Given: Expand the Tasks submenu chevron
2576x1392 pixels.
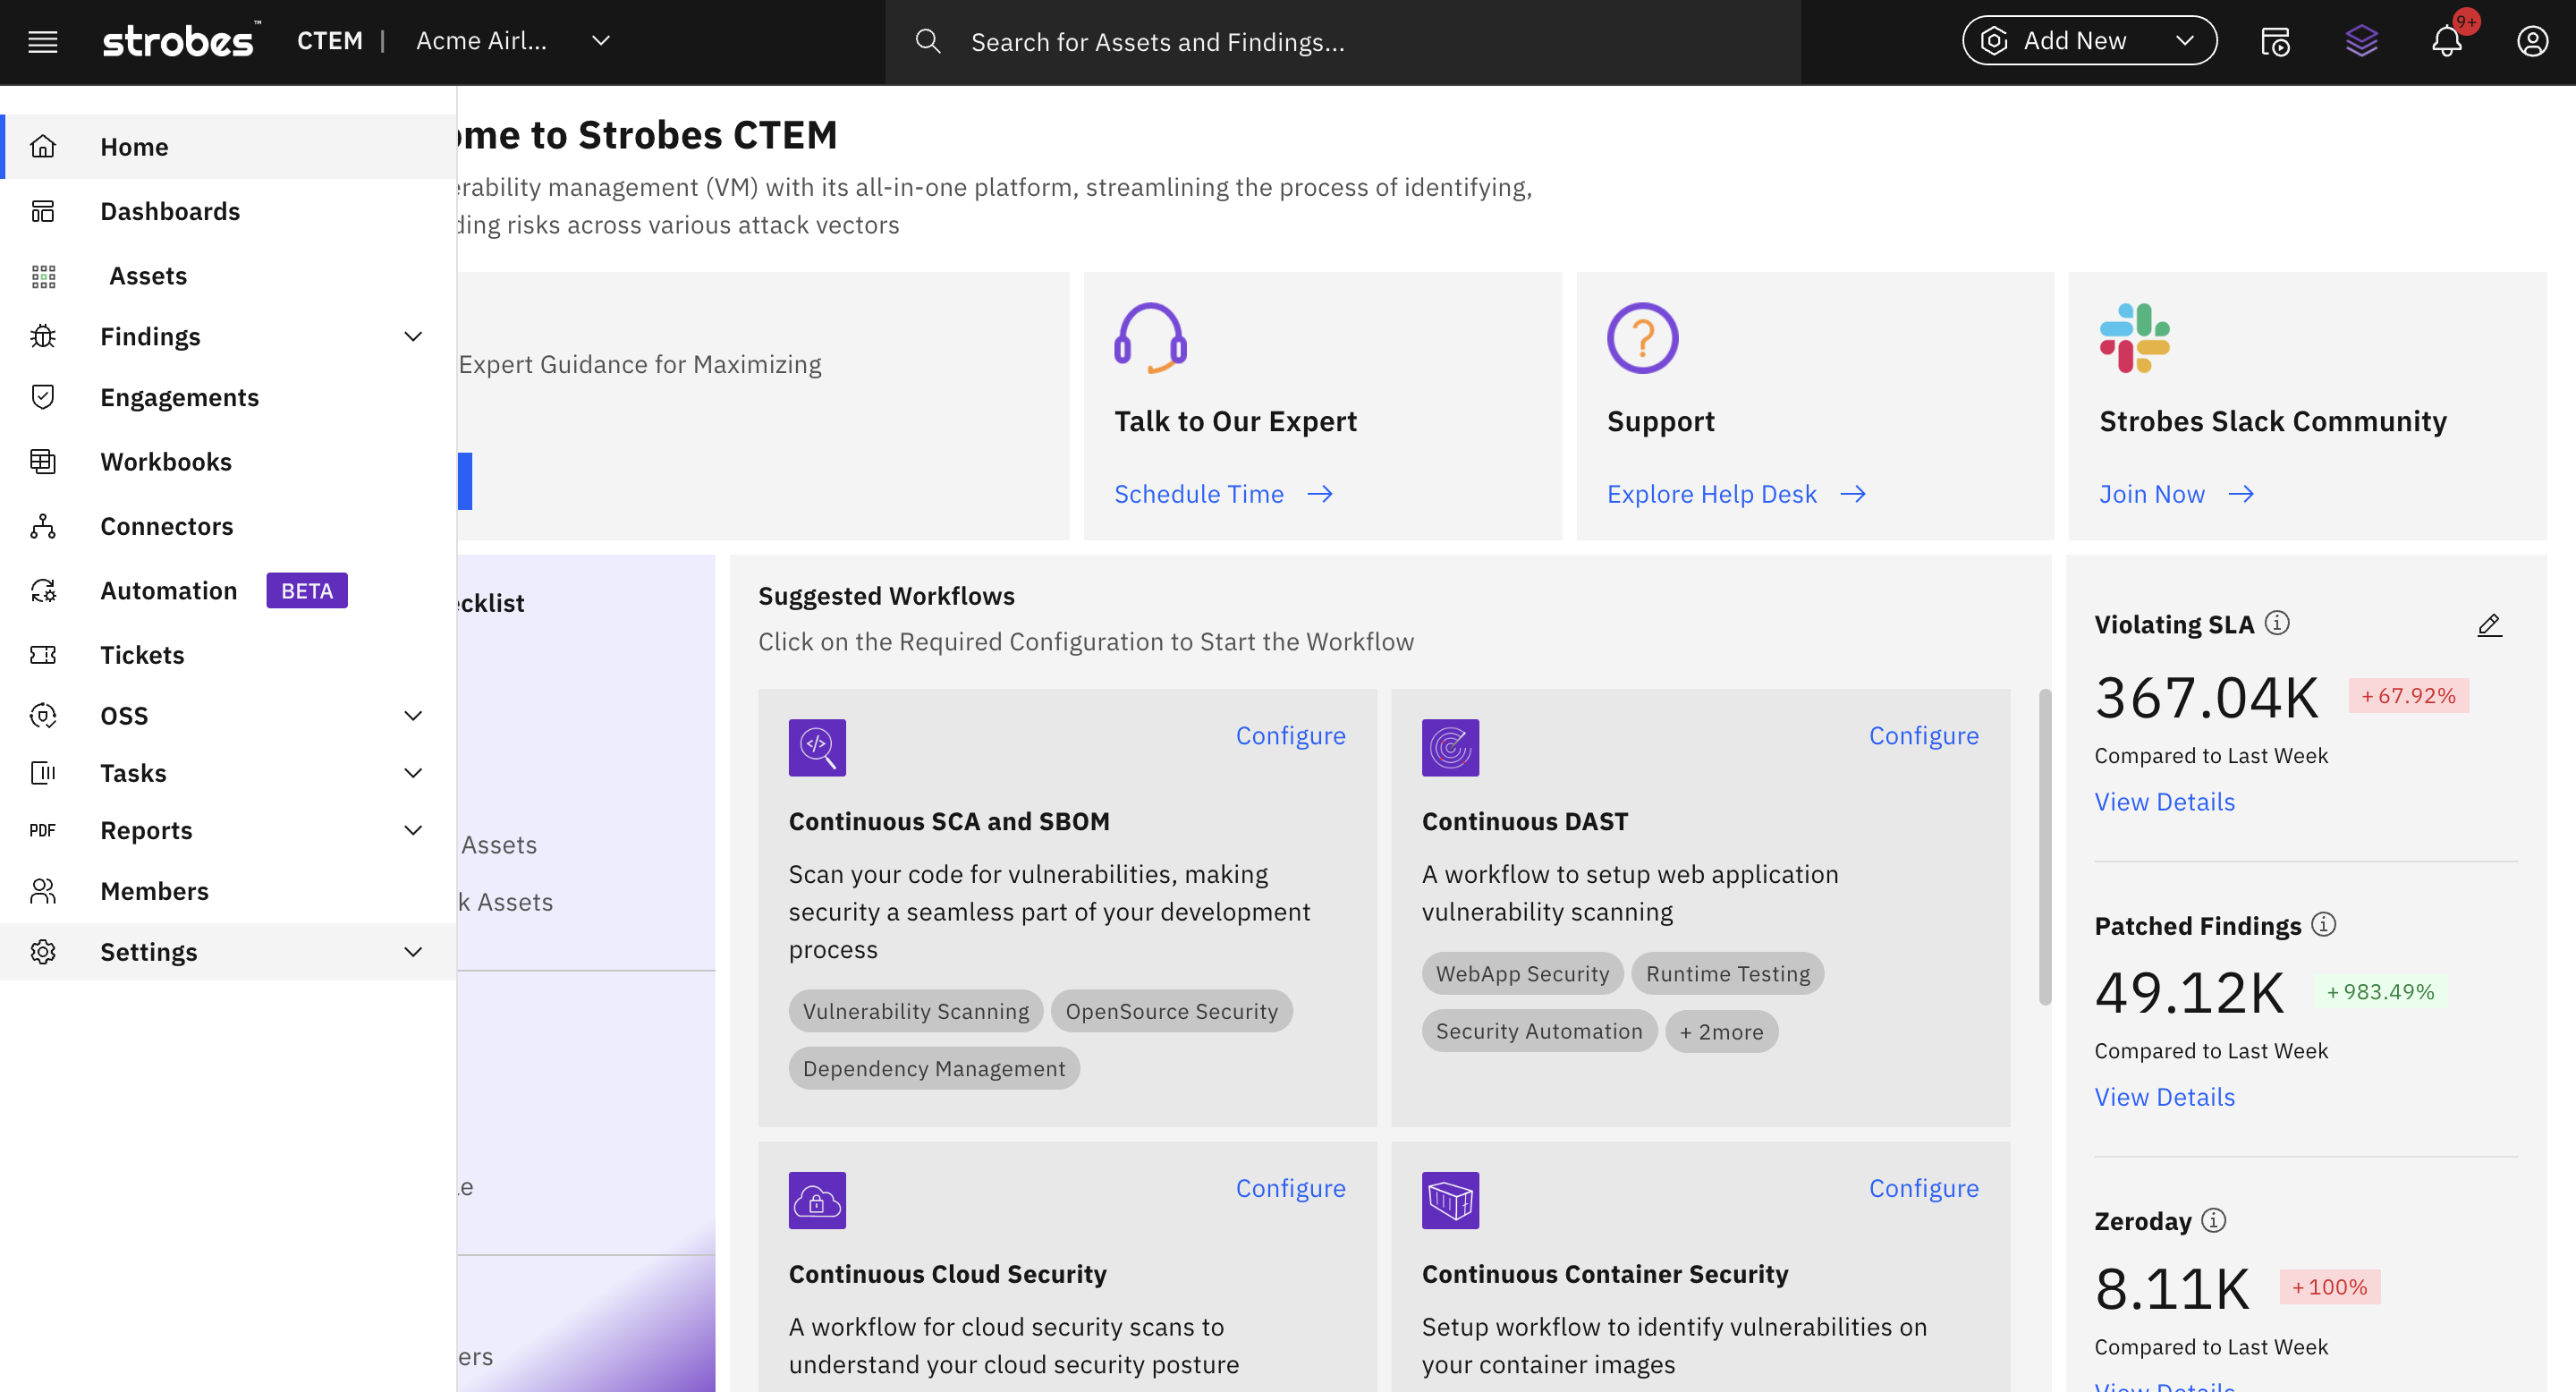Looking at the screenshot, I should point(413,772).
